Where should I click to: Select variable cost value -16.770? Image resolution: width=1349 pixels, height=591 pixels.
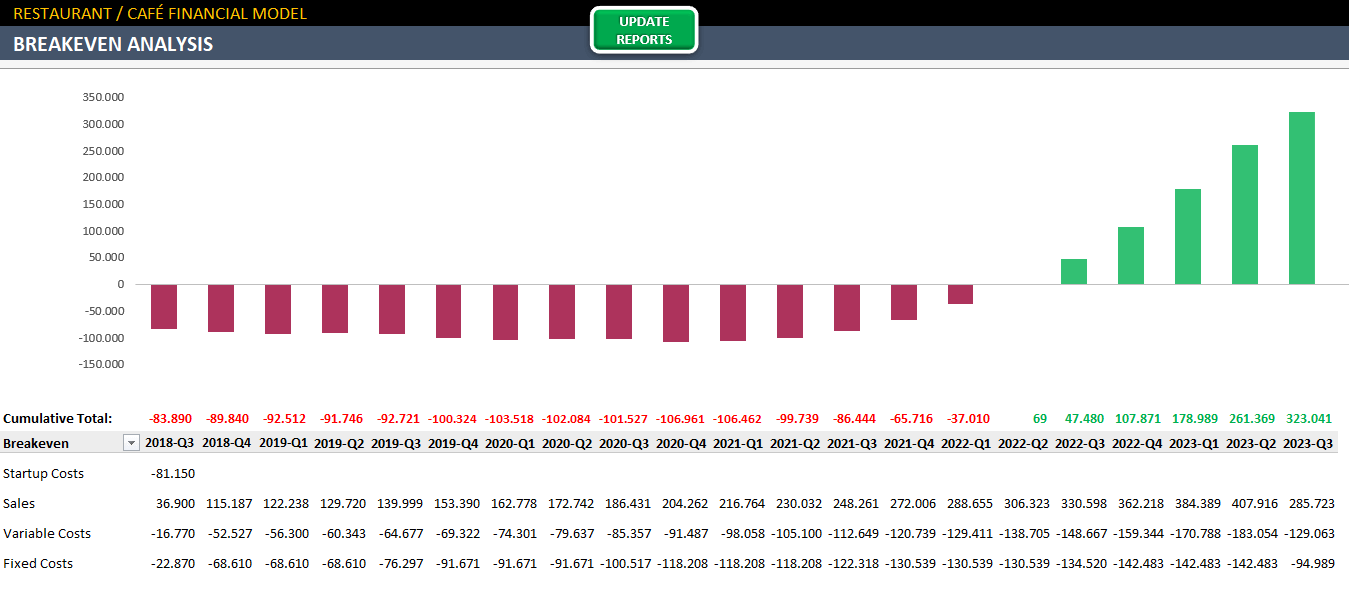coord(172,533)
